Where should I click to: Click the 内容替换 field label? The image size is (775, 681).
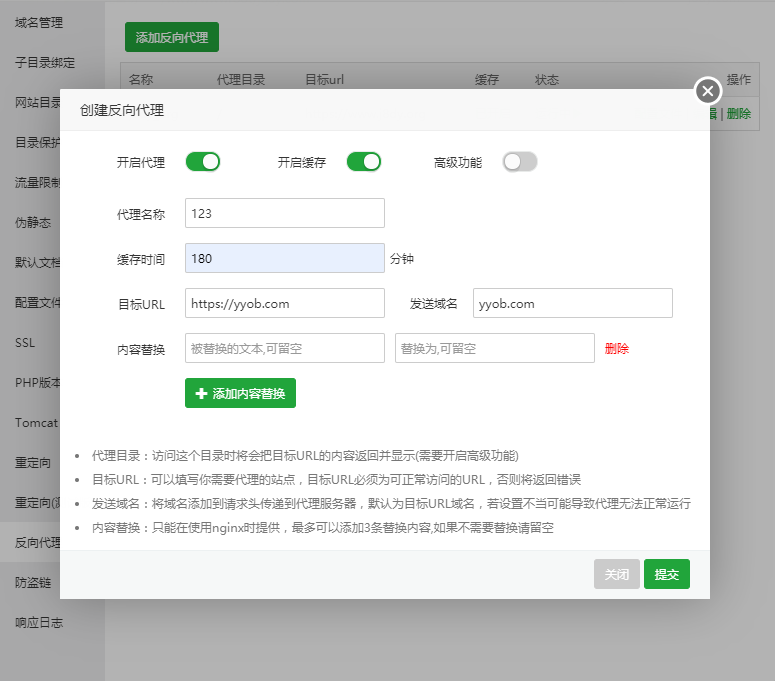[x=141, y=349]
